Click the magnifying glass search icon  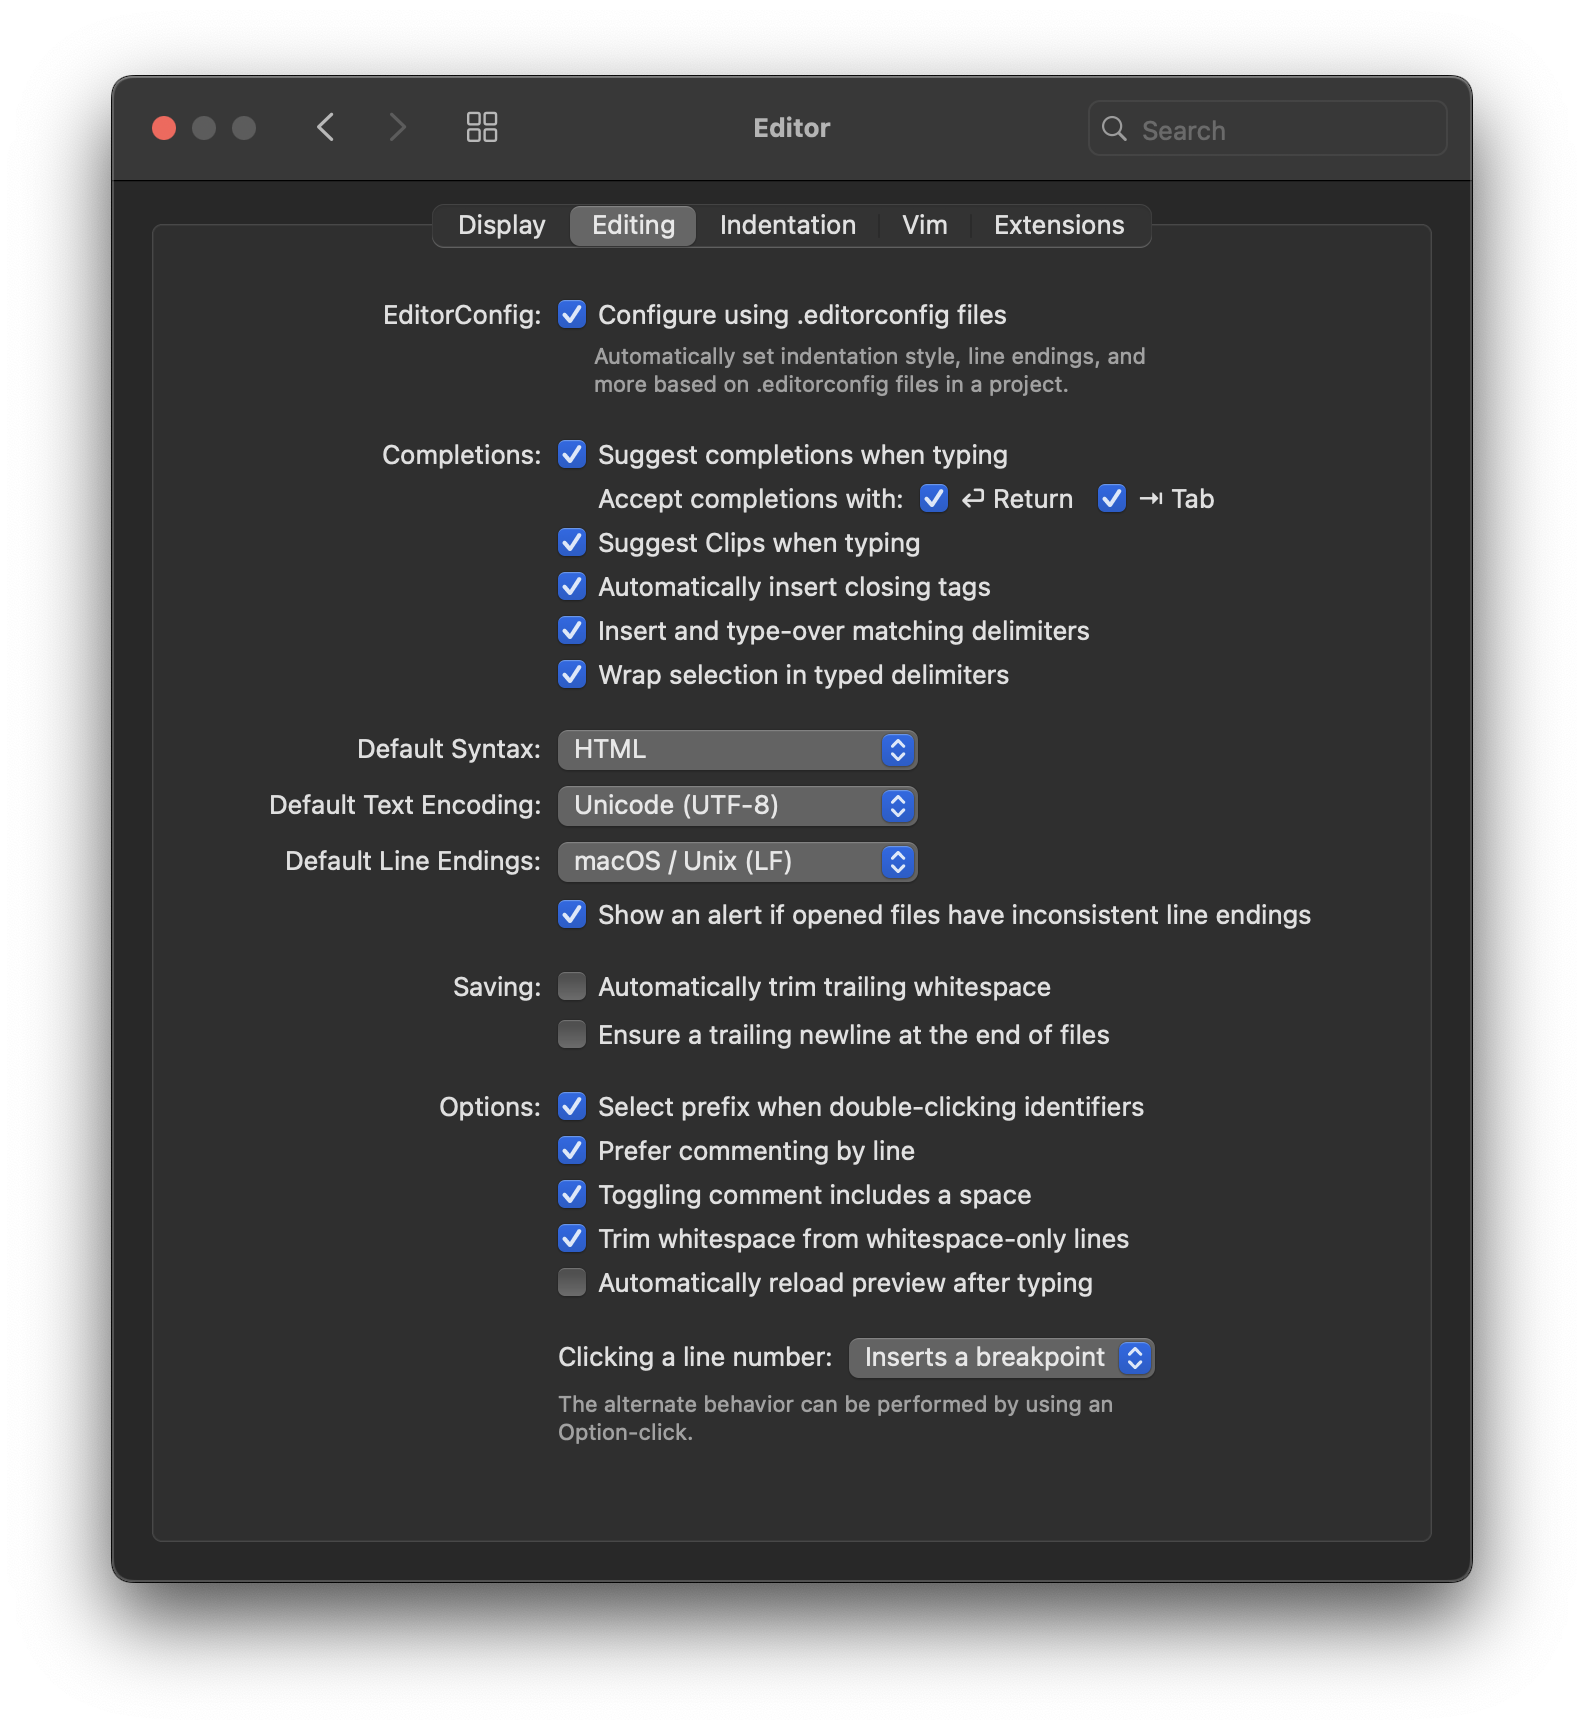(1114, 128)
